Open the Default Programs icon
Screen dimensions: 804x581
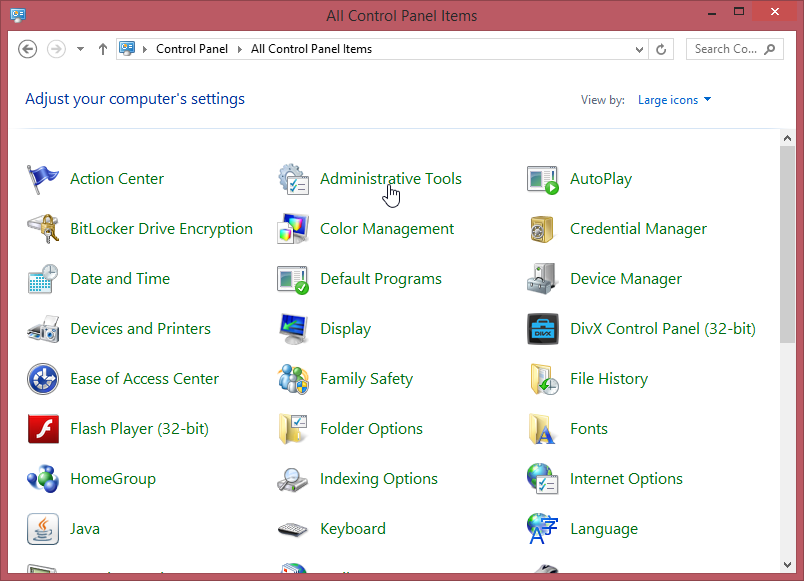293,279
